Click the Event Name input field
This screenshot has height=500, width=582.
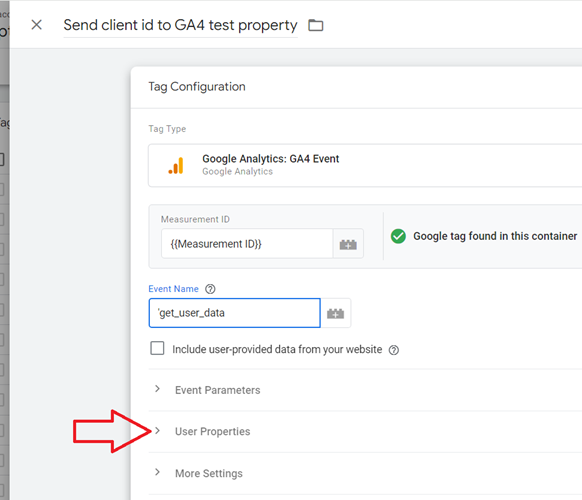coord(235,313)
